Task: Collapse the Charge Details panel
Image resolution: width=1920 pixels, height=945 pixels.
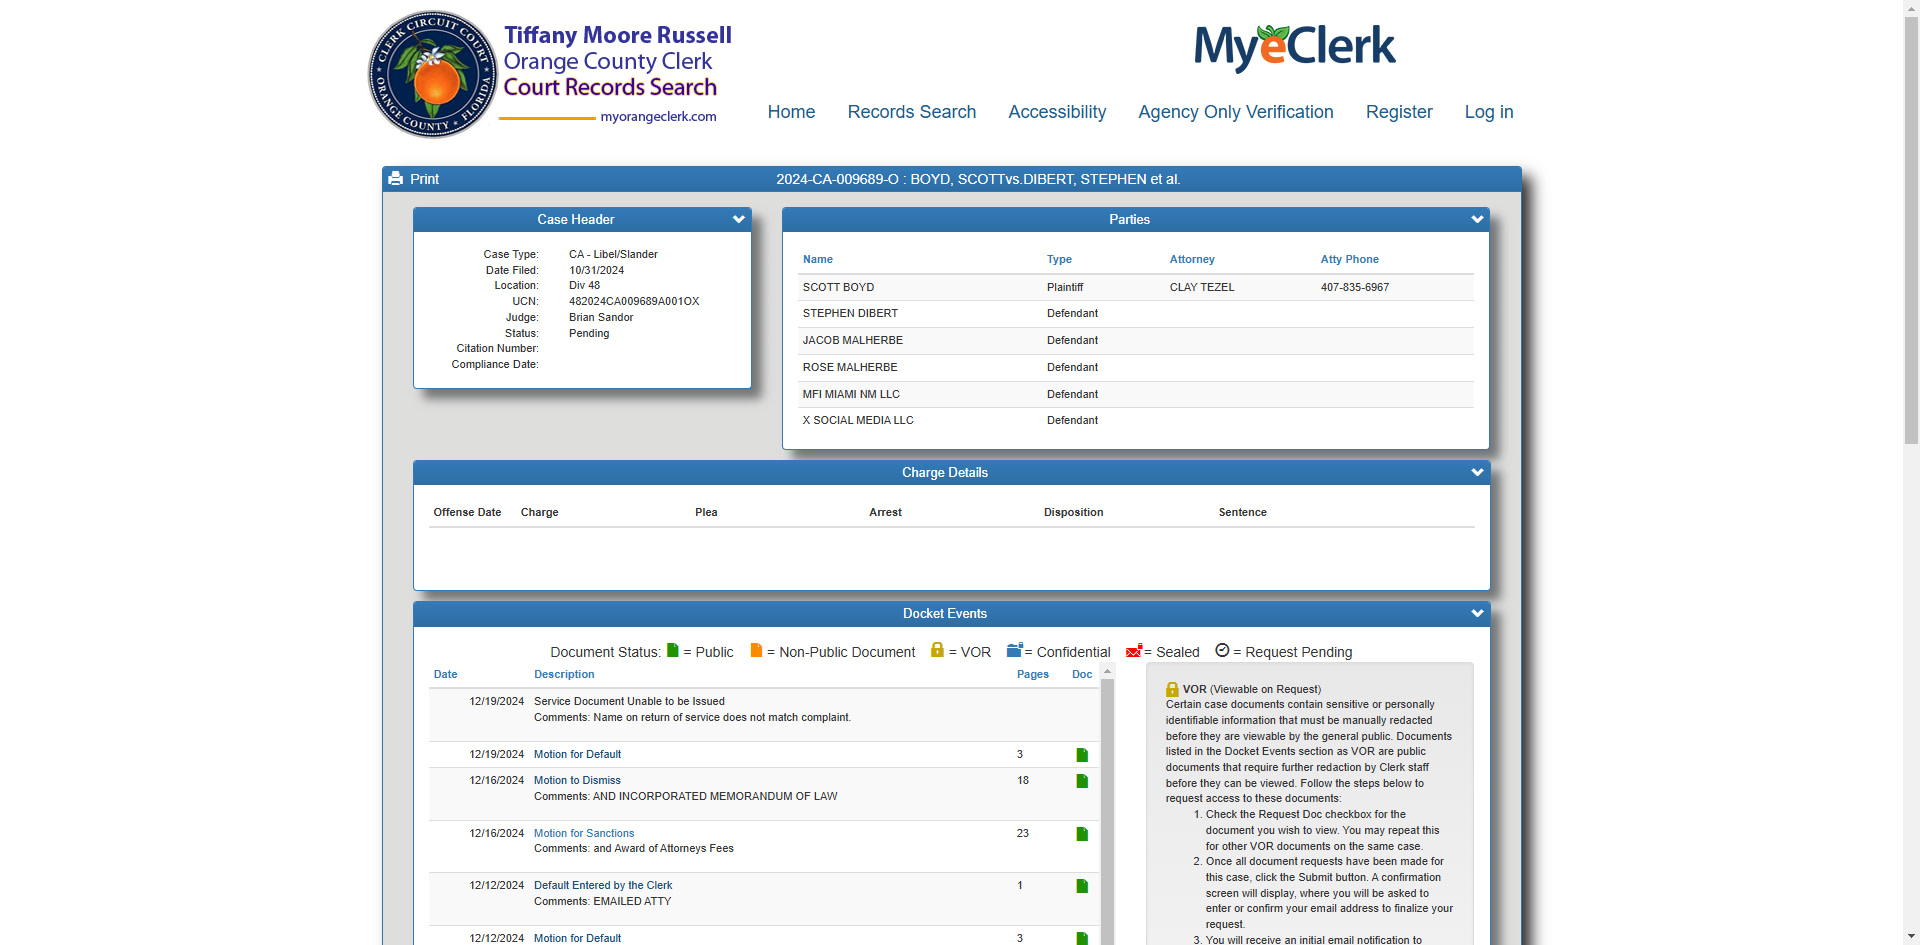Action: [x=1477, y=472]
